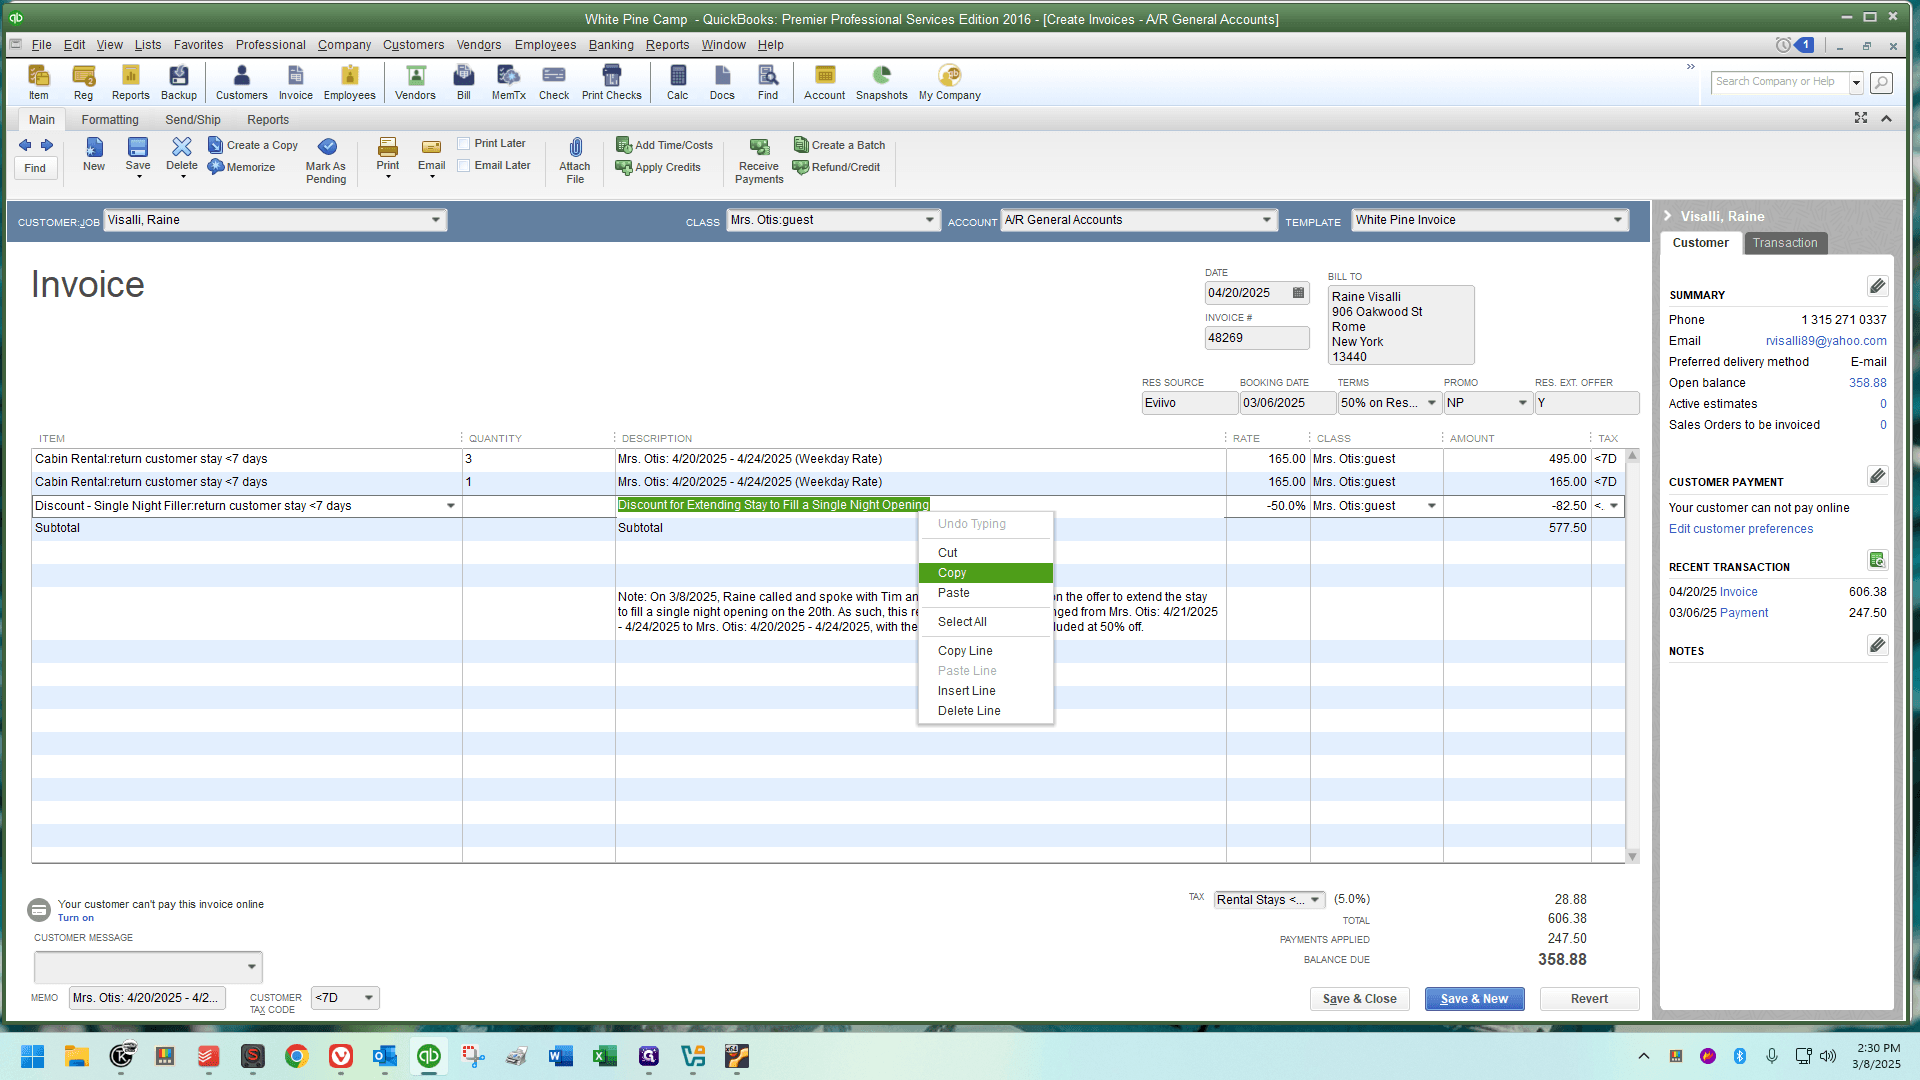Screen dimensions: 1920x1080
Task: Expand the A/R Account dropdown
Action: point(1267,220)
